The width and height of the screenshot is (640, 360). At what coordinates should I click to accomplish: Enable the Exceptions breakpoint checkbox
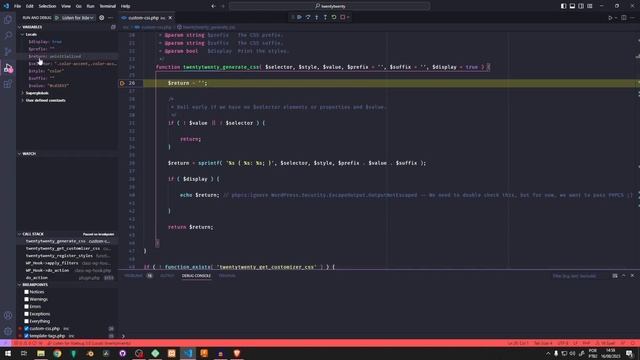tap(27, 314)
